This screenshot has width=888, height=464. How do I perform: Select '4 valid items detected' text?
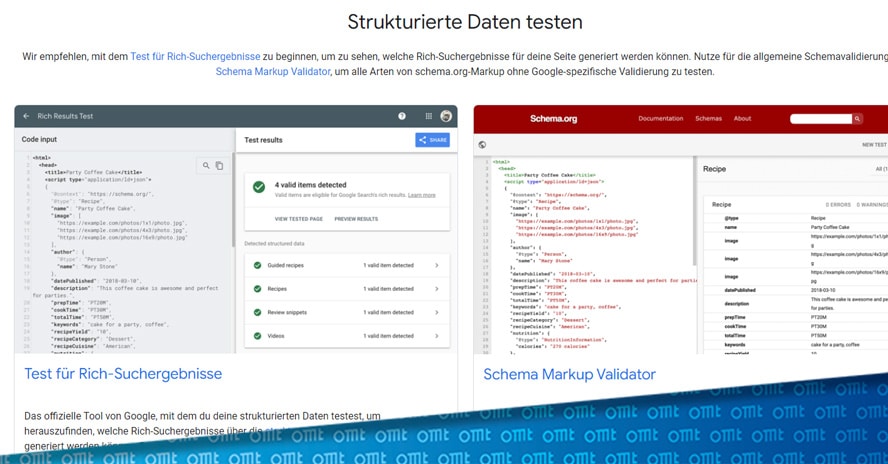pos(310,185)
